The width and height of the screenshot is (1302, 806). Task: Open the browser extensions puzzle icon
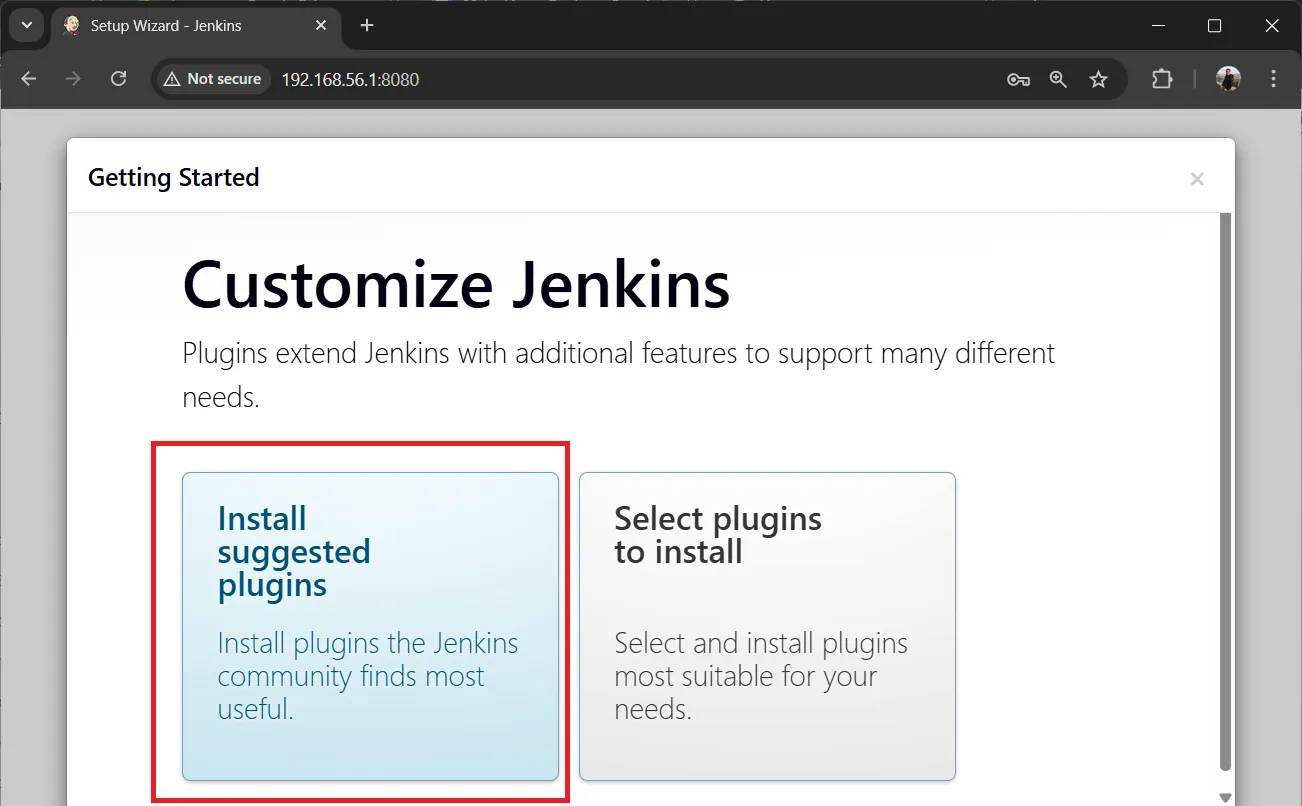point(1161,78)
